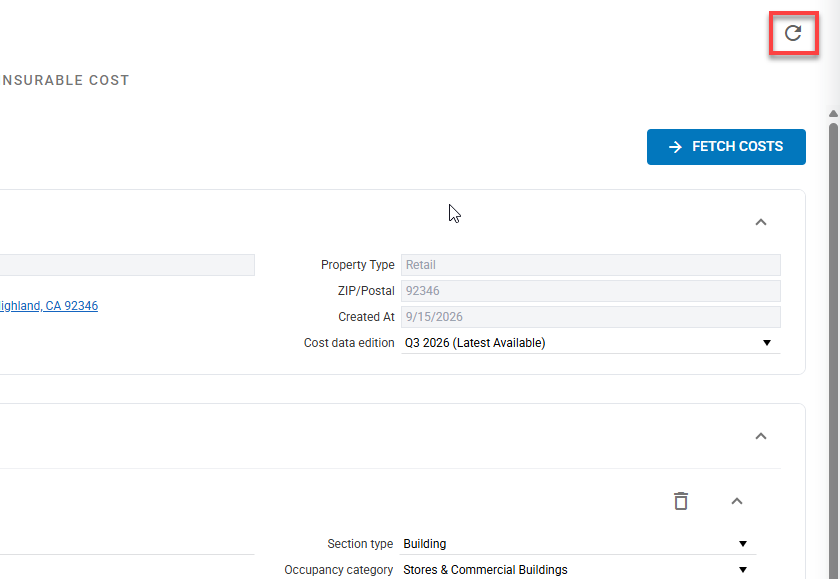Viewport: 840px width, 579px height.
Task: Click the gray input field left of Property Type
Action: tap(127, 265)
